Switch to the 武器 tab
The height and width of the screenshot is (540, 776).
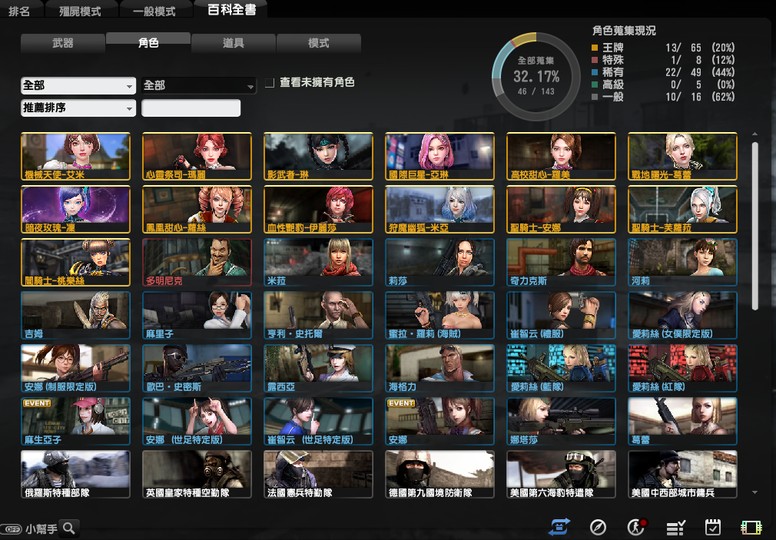click(62, 43)
